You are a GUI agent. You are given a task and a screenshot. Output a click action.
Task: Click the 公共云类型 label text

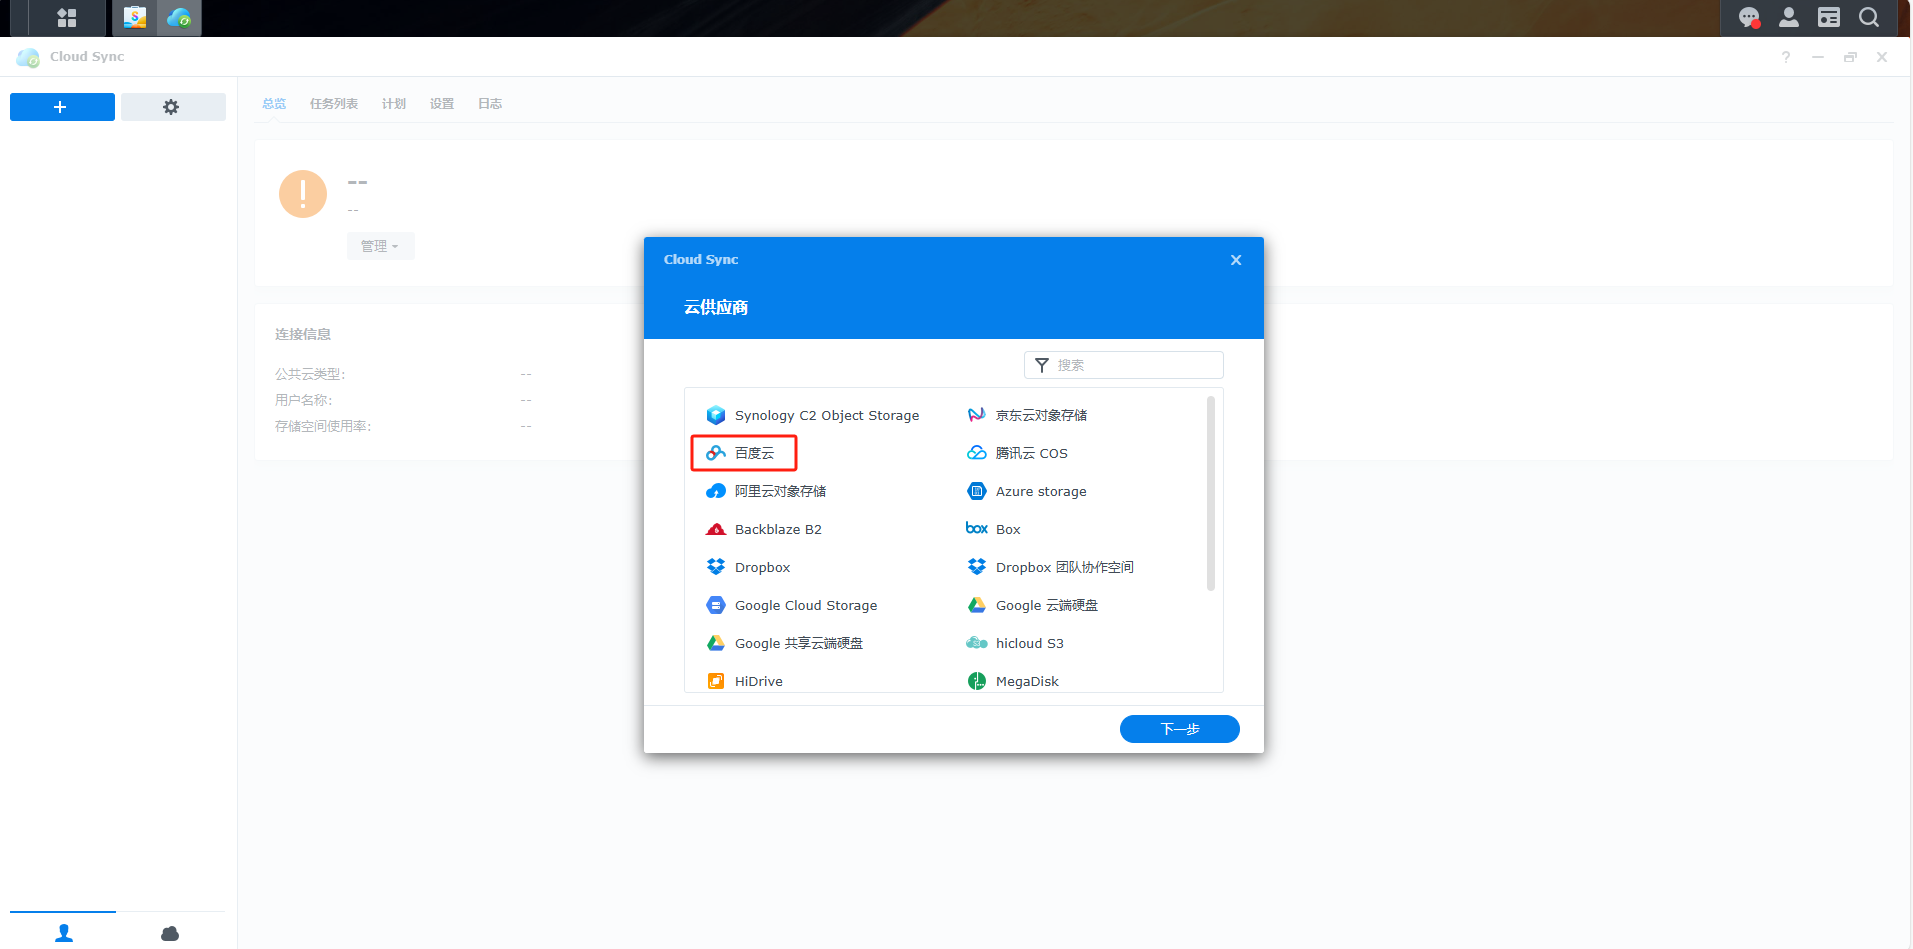click(x=310, y=374)
